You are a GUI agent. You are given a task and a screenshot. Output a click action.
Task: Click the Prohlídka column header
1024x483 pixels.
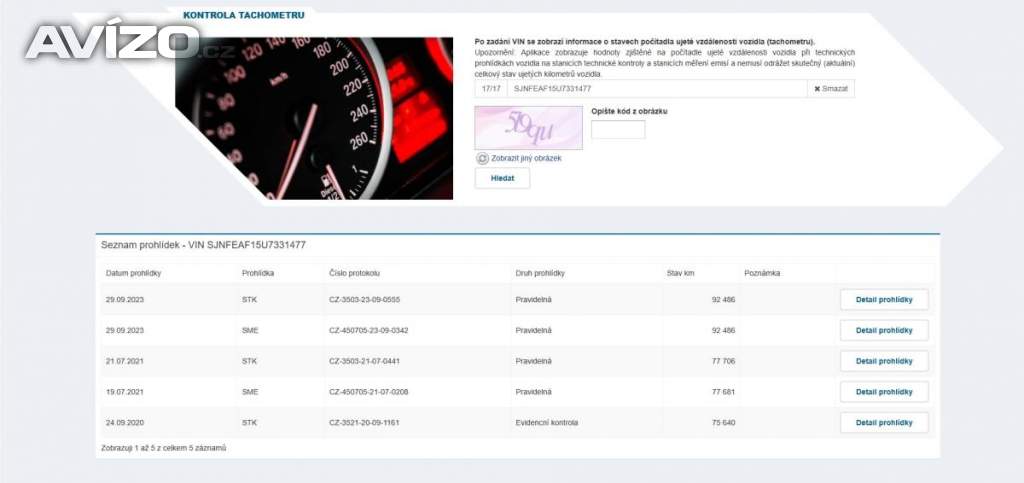257,273
